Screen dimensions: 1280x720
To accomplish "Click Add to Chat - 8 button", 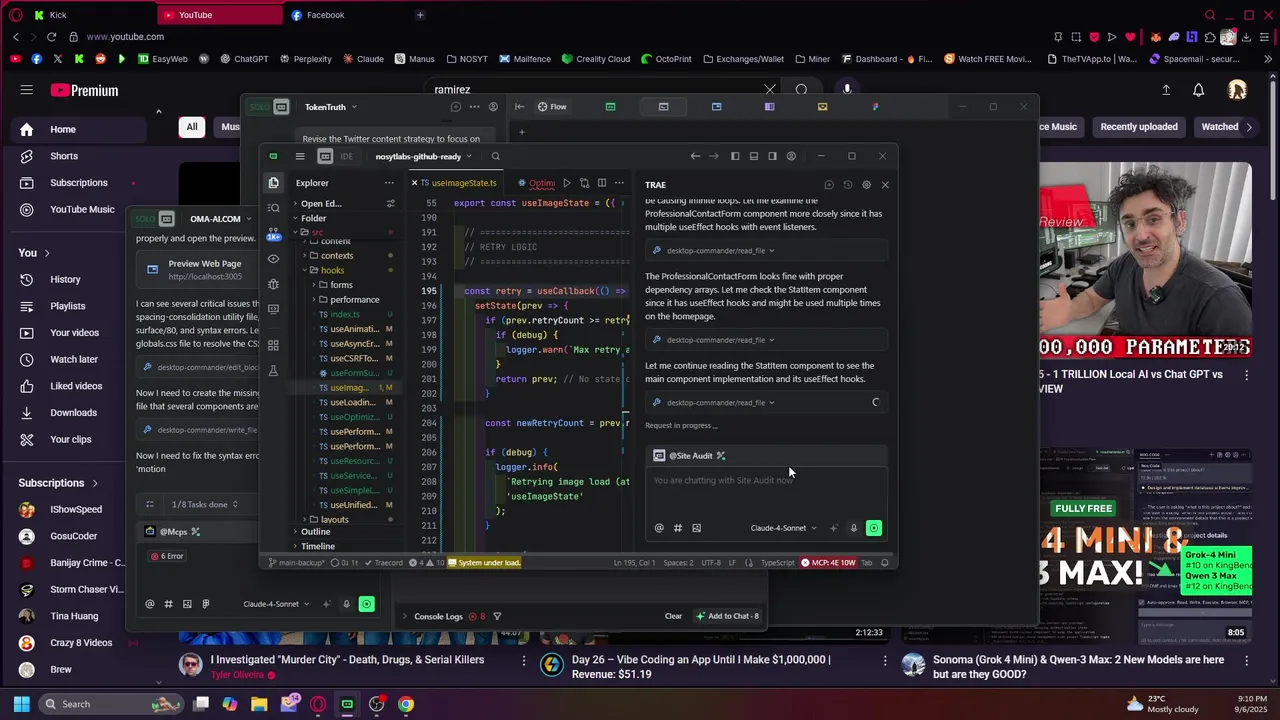I will (728, 616).
